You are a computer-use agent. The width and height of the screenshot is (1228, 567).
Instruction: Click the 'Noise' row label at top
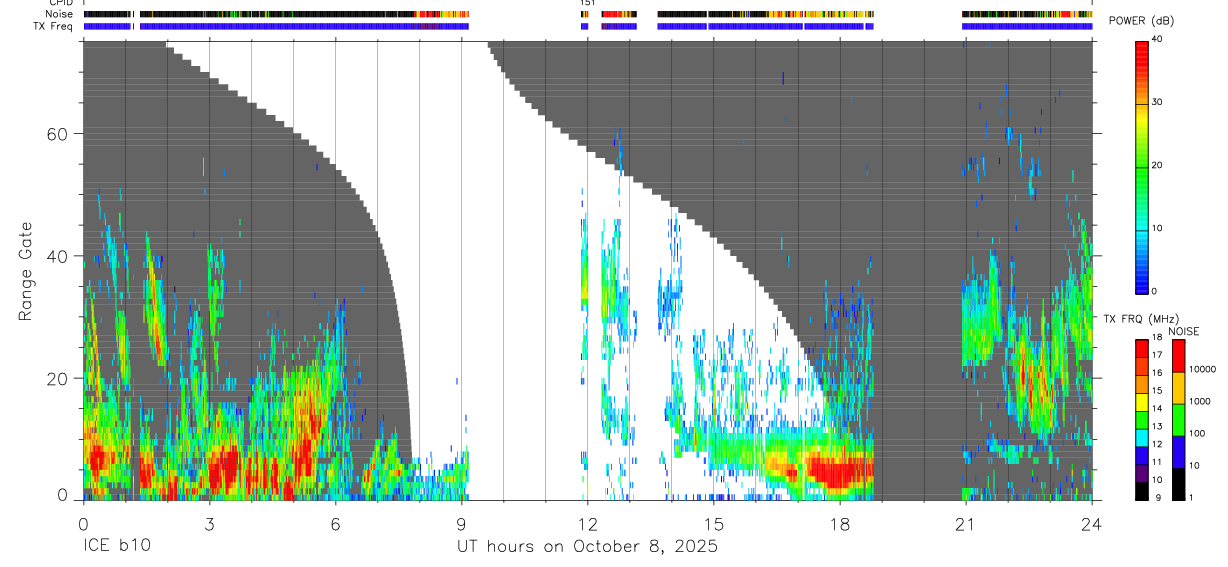[61, 14]
